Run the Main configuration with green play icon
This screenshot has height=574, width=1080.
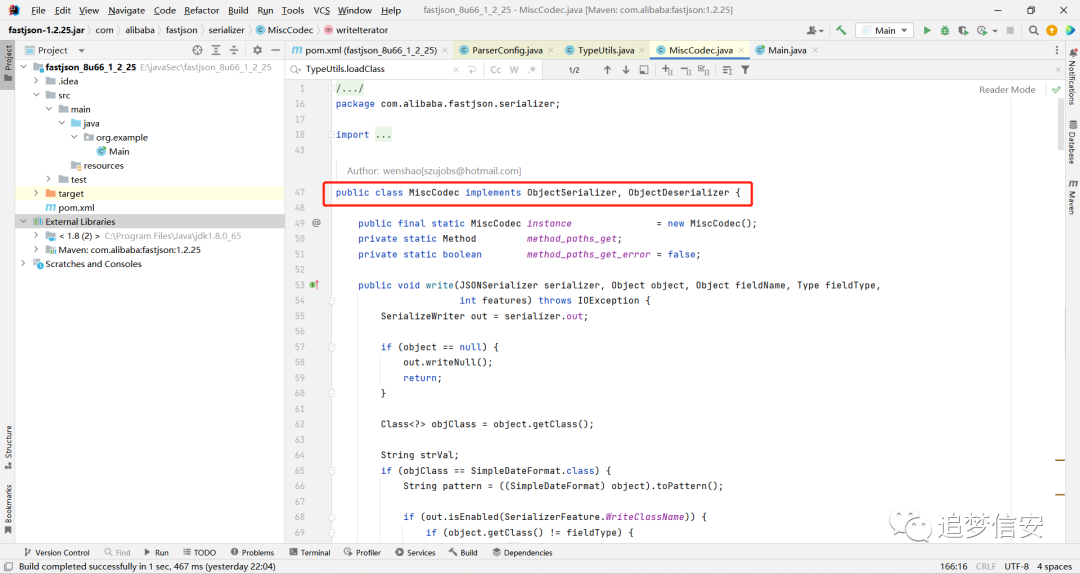pos(927,30)
